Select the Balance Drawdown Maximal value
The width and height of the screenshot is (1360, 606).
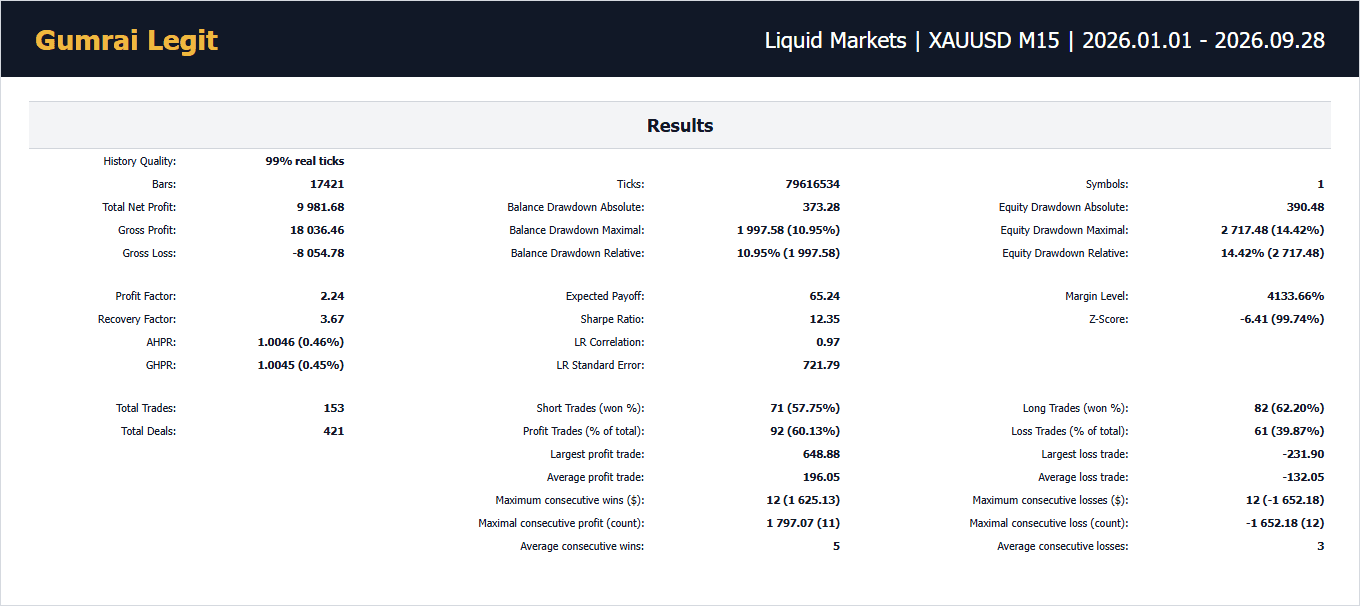(x=789, y=230)
